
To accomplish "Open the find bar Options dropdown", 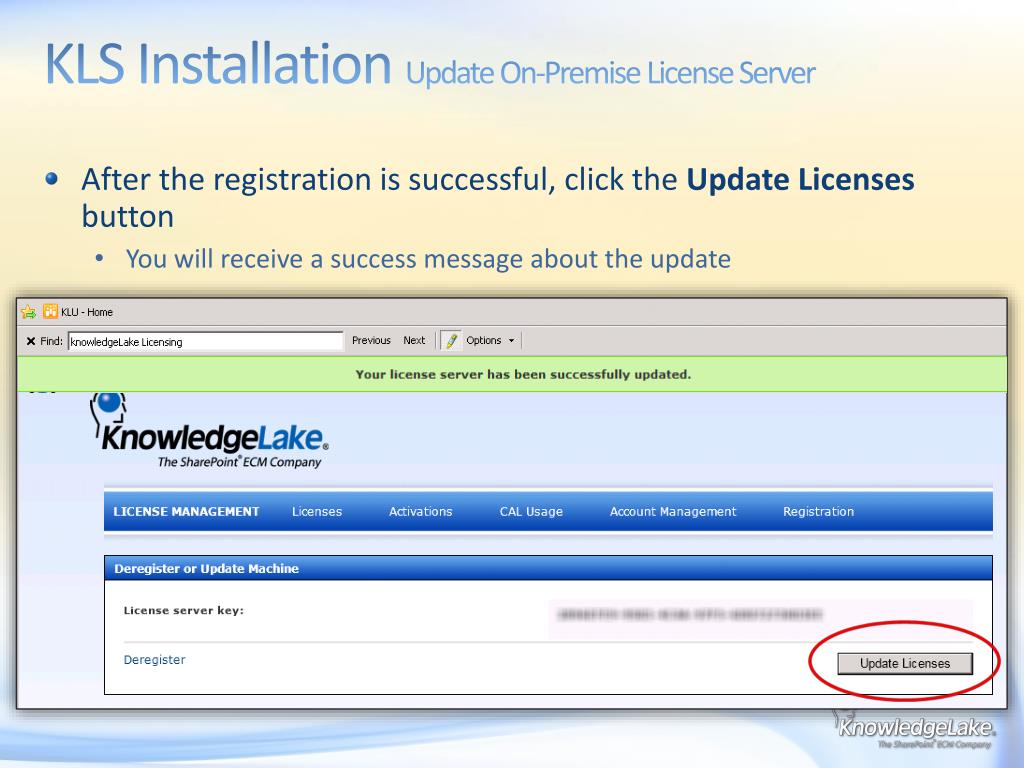I will [x=490, y=340].
